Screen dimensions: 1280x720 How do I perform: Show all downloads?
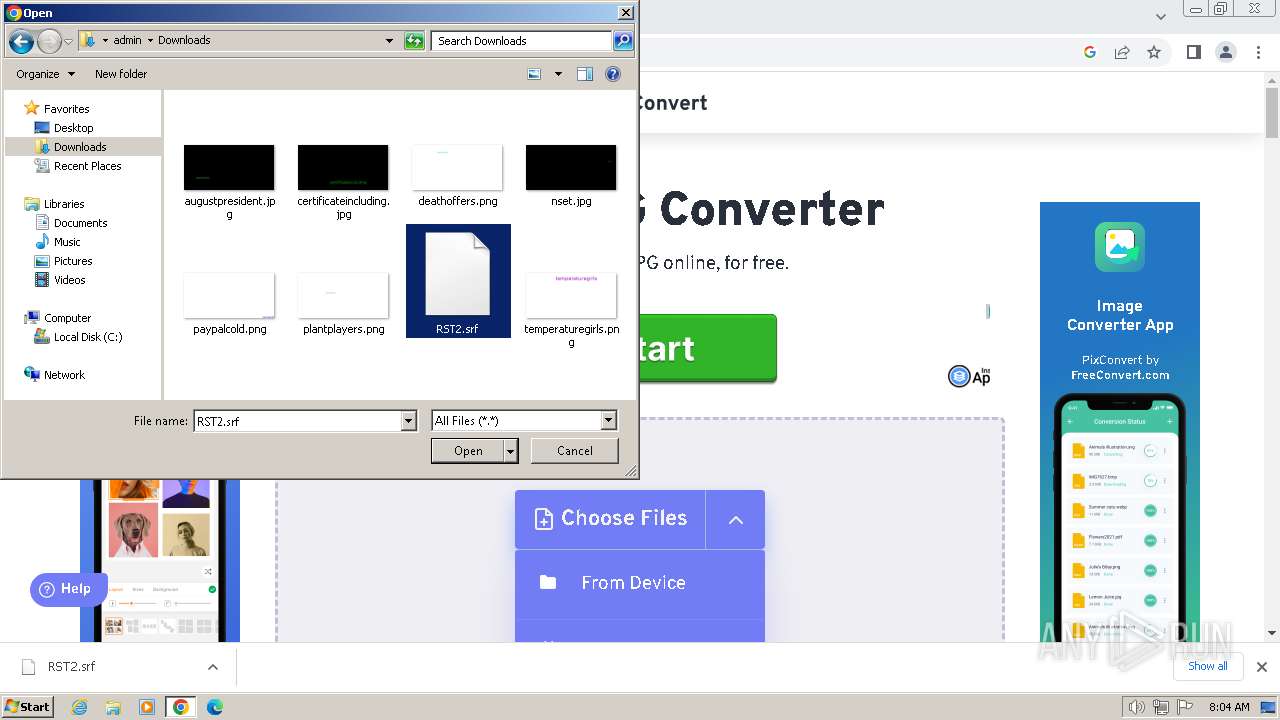pyautogui.click(x=1208, y=666)
